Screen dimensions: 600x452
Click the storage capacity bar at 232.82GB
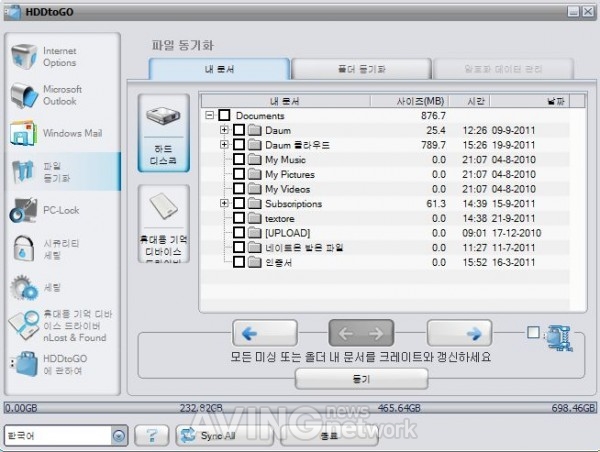click(201, 408)
